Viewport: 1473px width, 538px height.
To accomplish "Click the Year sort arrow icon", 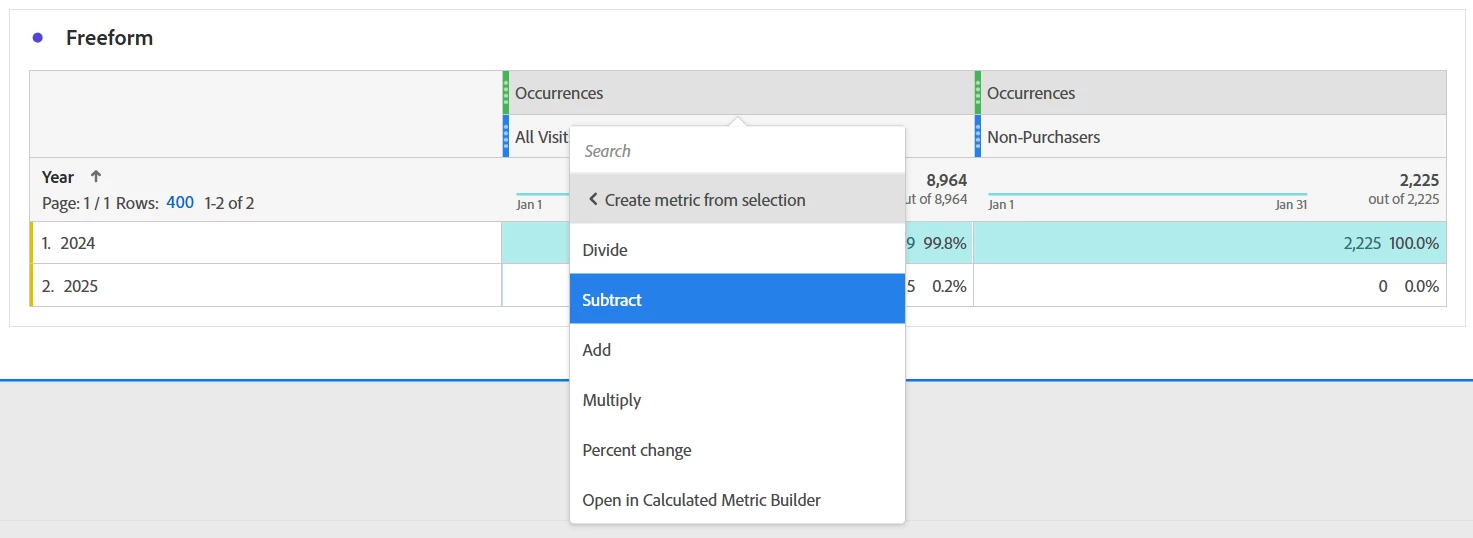I will pos(96,177).
